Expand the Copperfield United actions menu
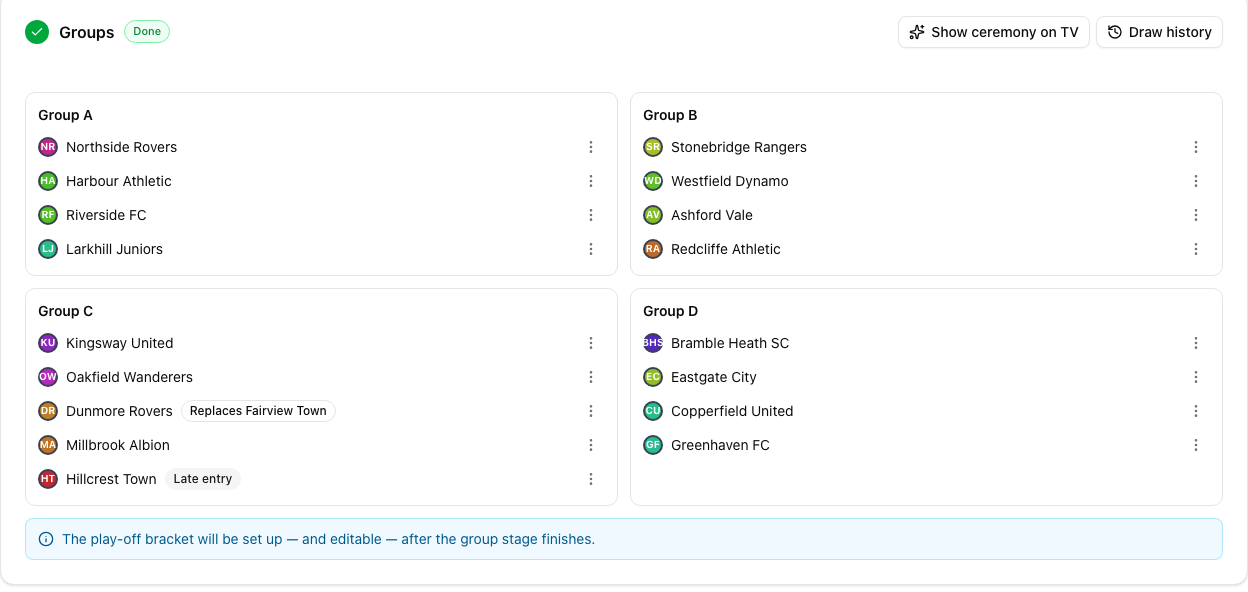 [1196, 411]
